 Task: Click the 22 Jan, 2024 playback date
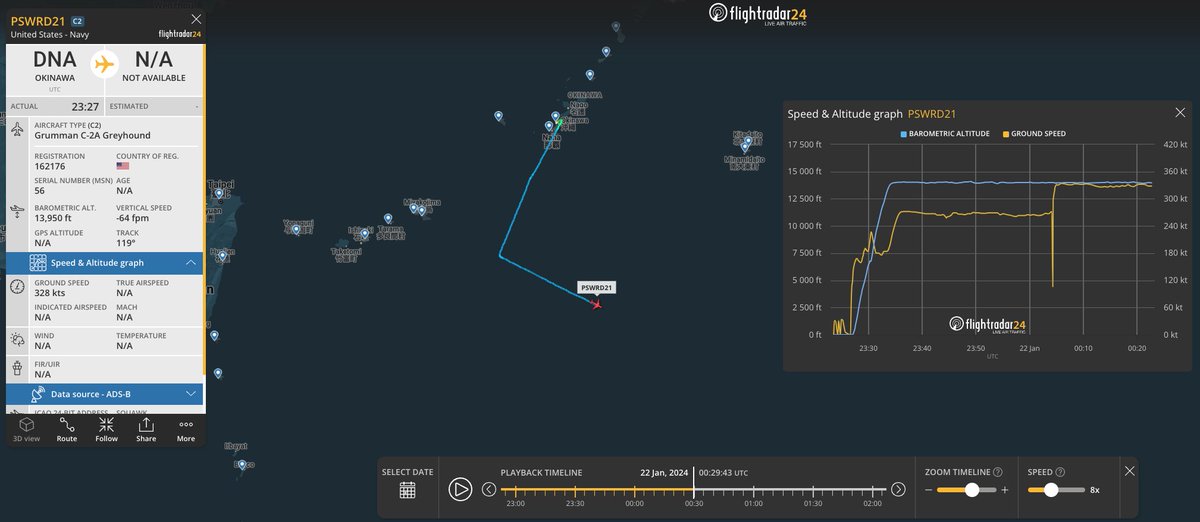coord(664,472)
